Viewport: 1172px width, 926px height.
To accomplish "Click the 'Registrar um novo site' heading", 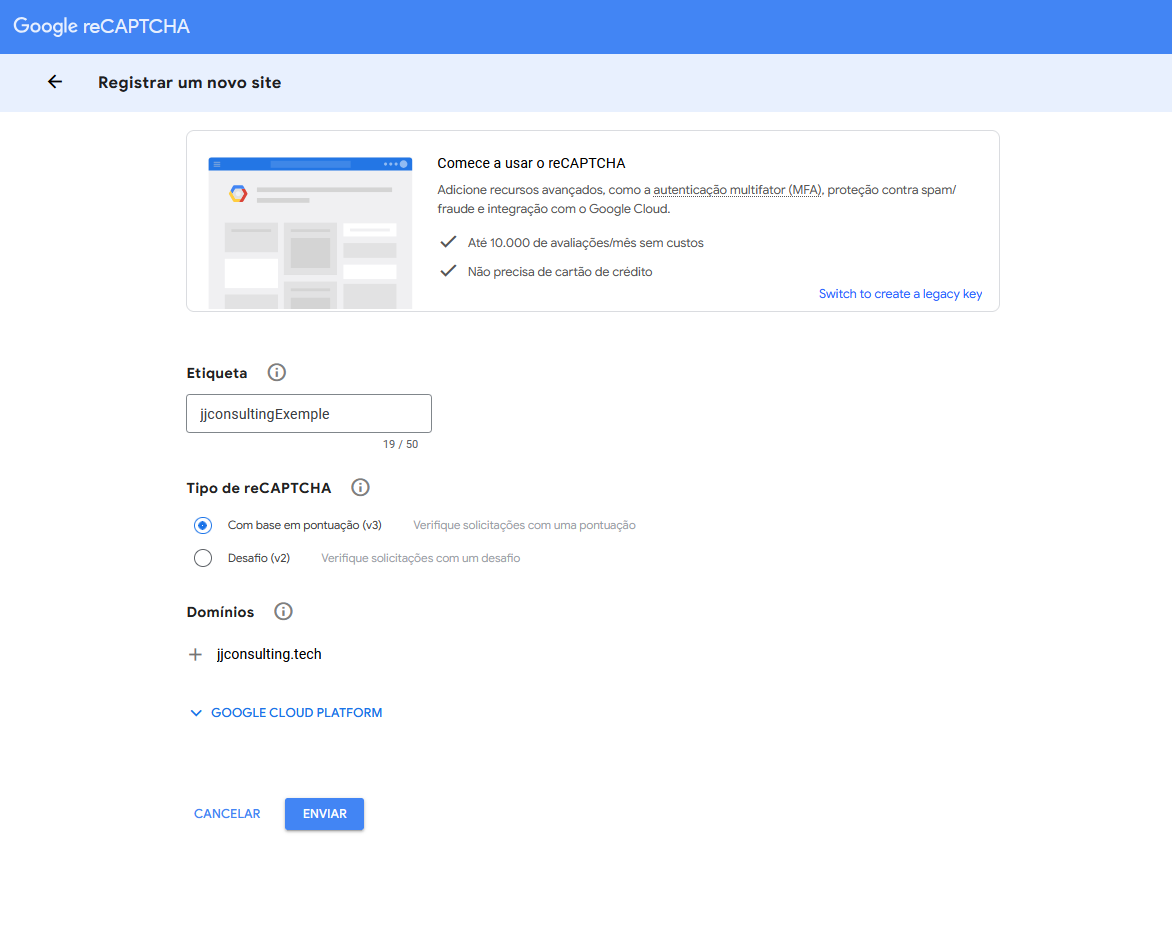I will (x=190, y=82).
